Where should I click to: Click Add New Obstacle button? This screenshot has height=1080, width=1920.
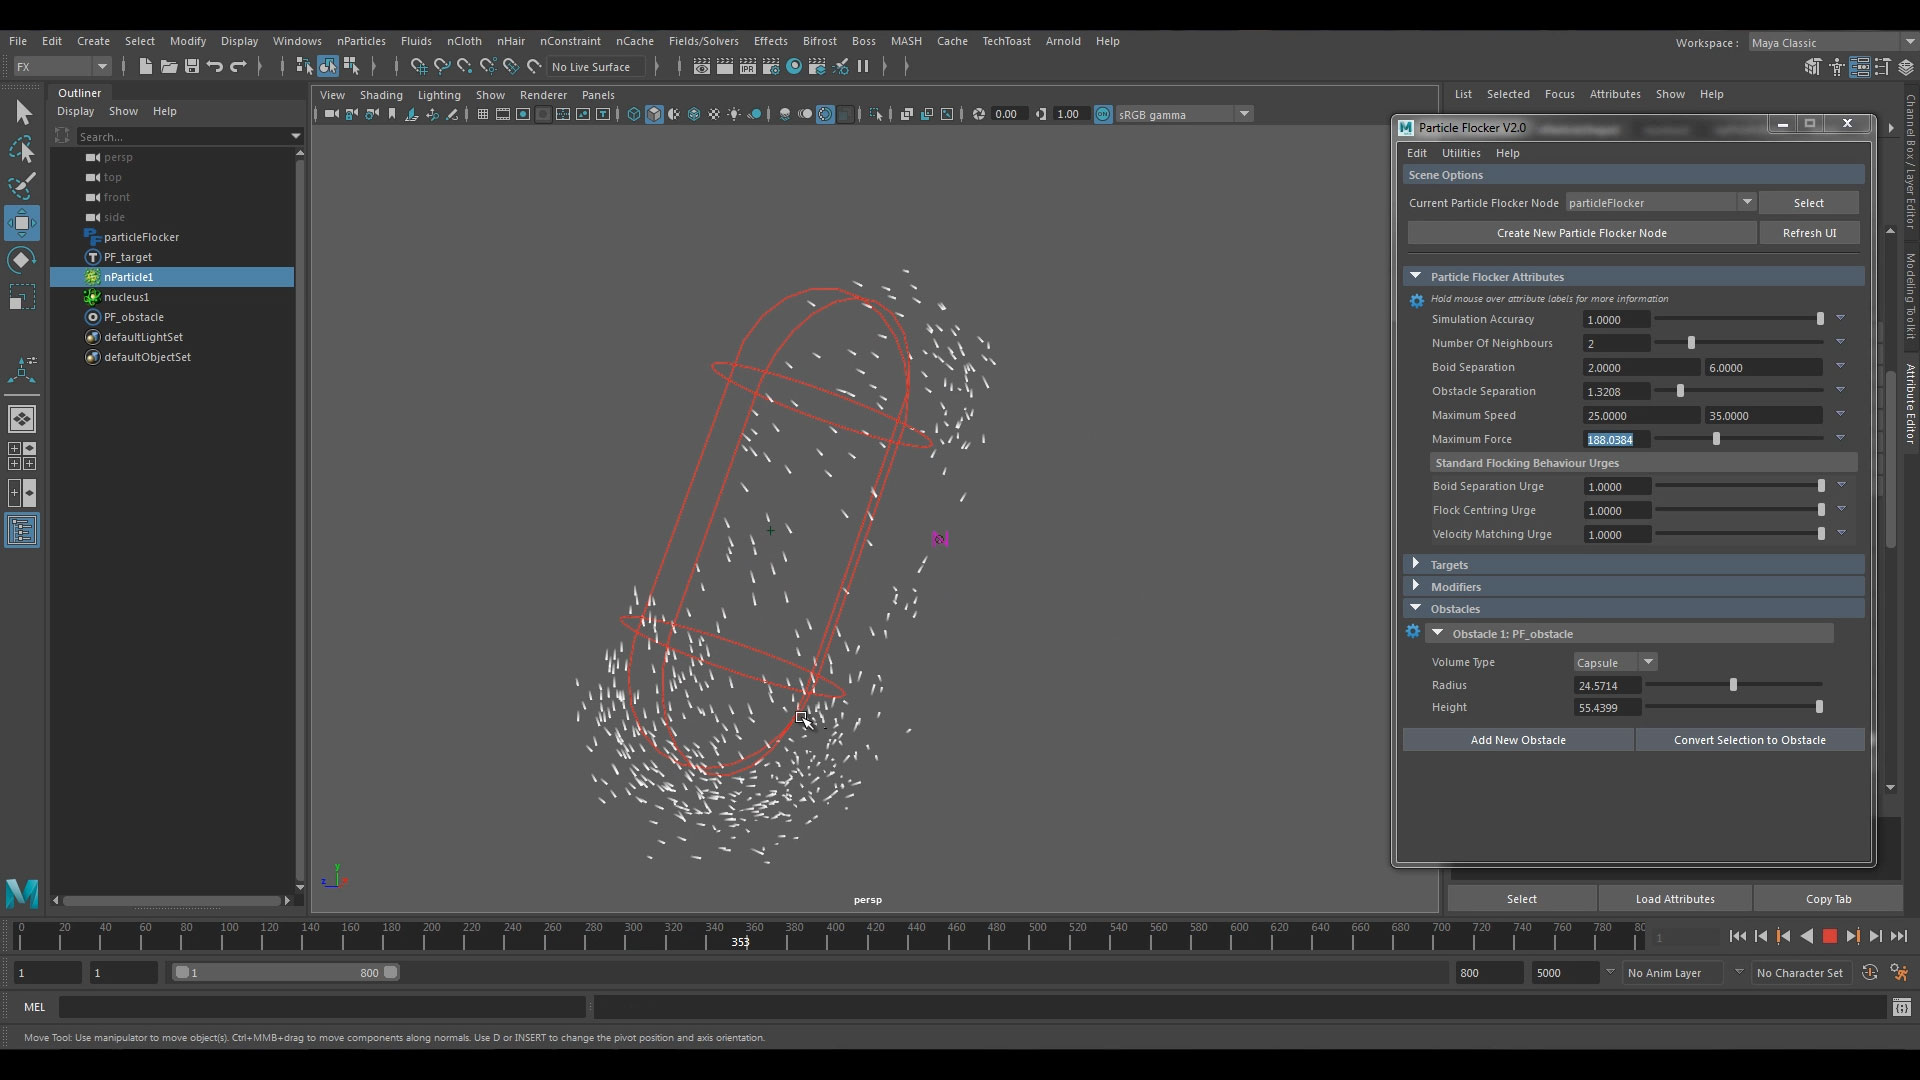tap(1517, 740)
